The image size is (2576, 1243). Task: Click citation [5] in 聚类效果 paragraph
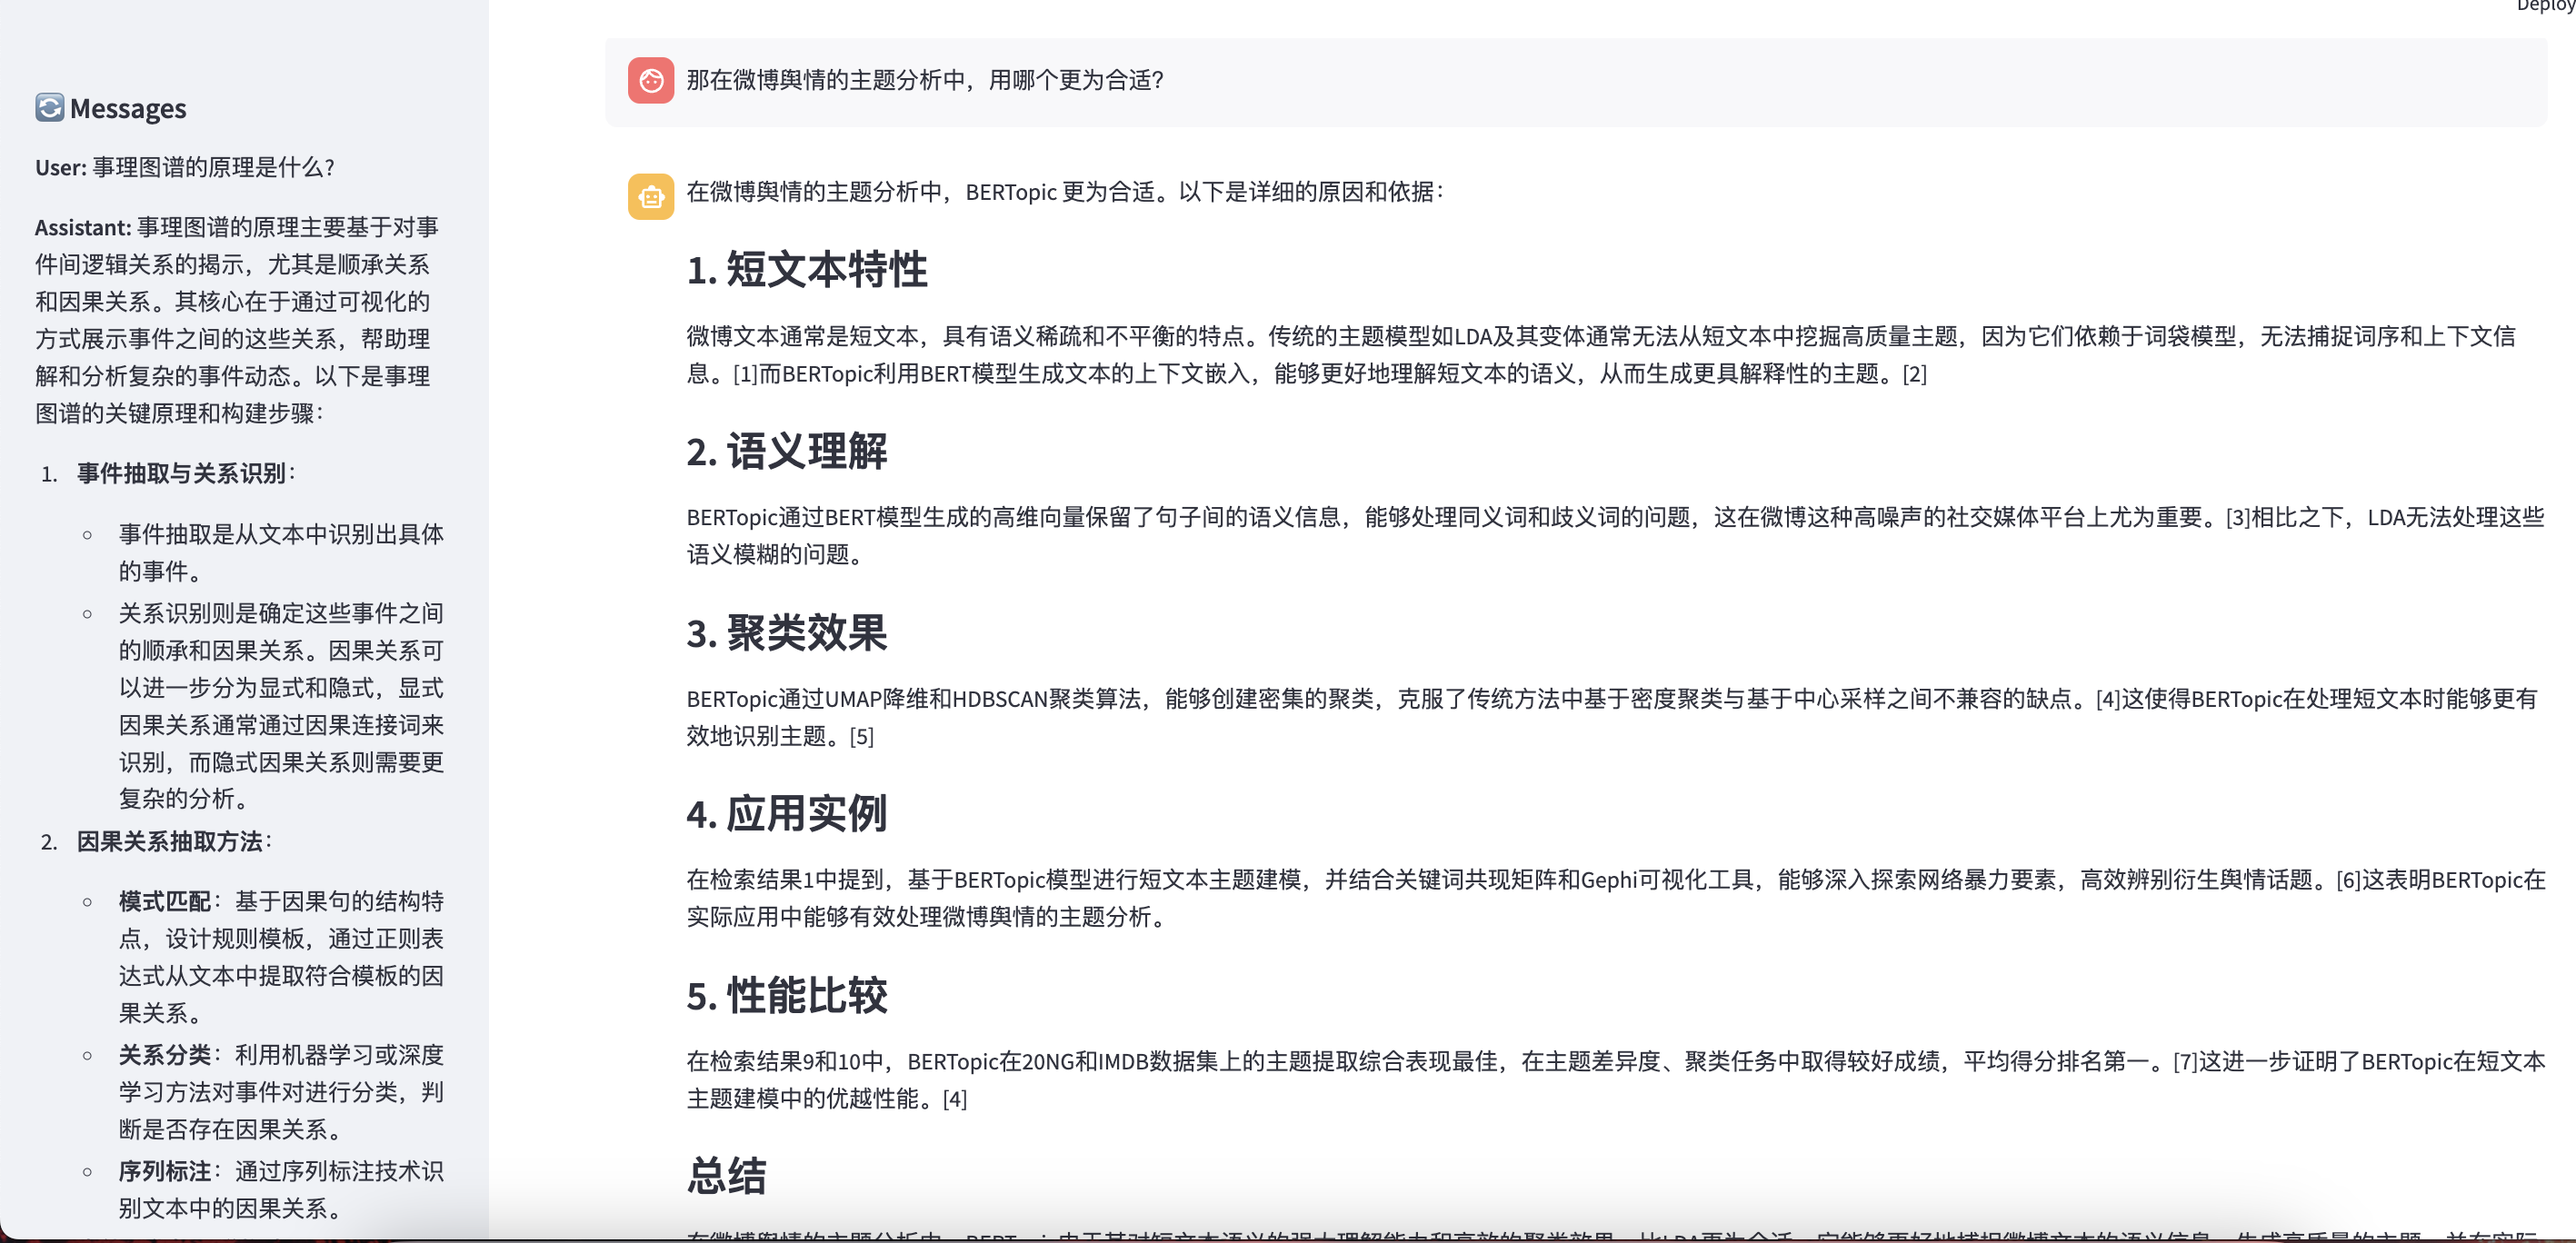862,737
